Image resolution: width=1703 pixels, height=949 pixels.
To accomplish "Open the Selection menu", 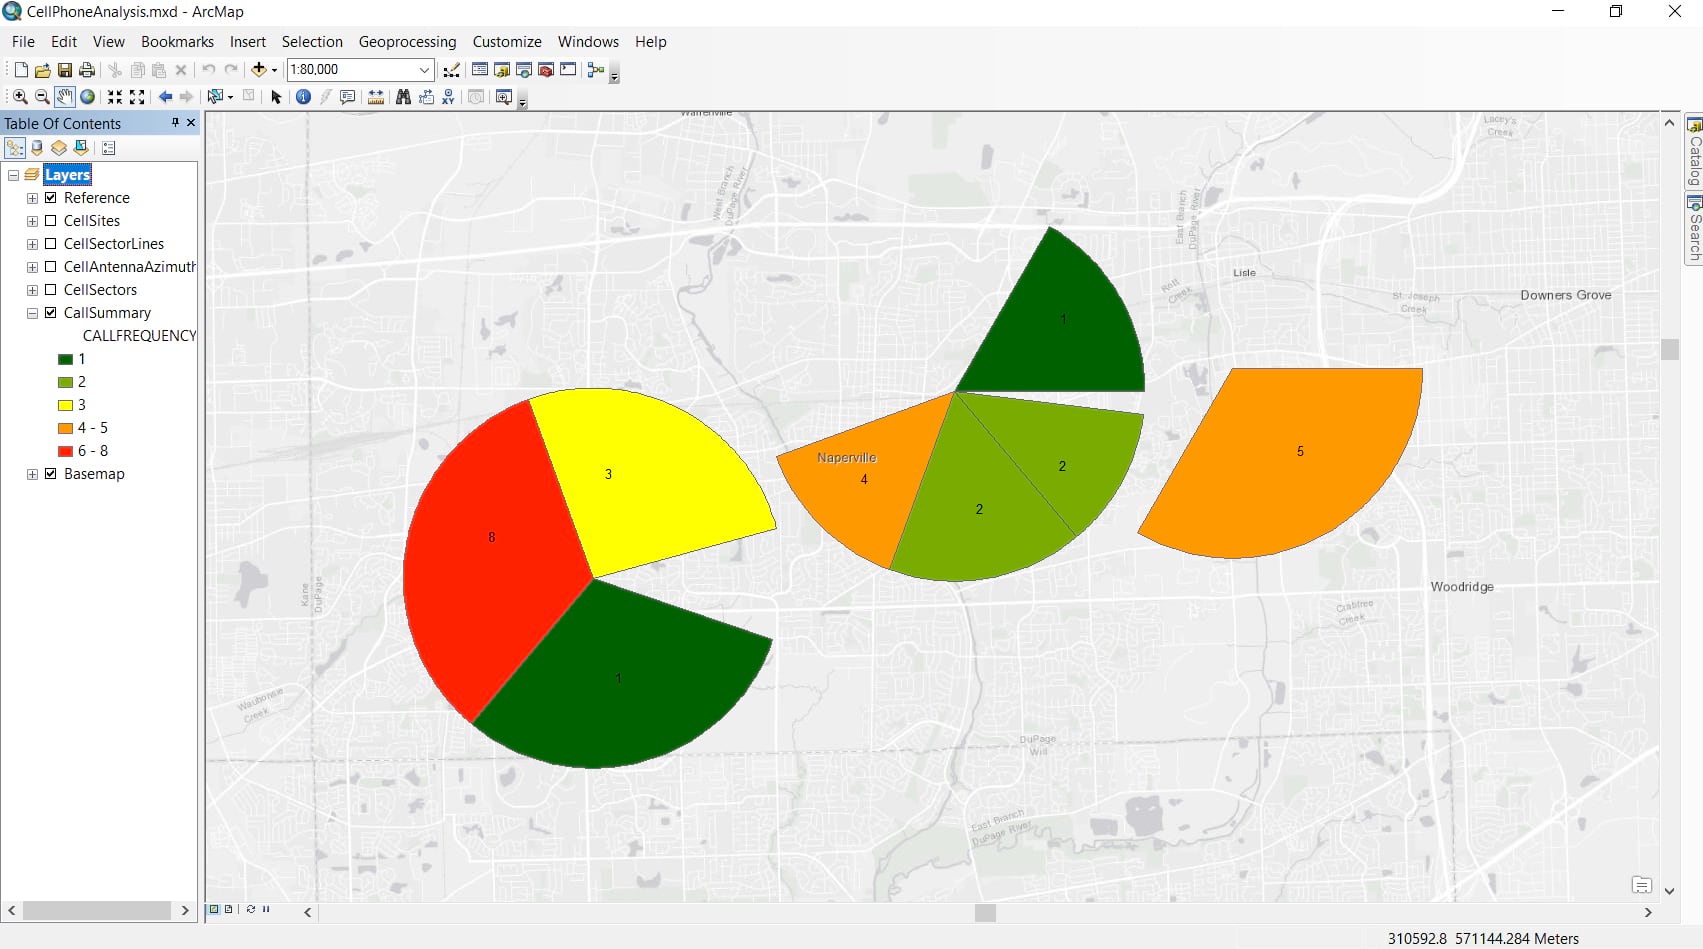I will click(x=312, y=42).
